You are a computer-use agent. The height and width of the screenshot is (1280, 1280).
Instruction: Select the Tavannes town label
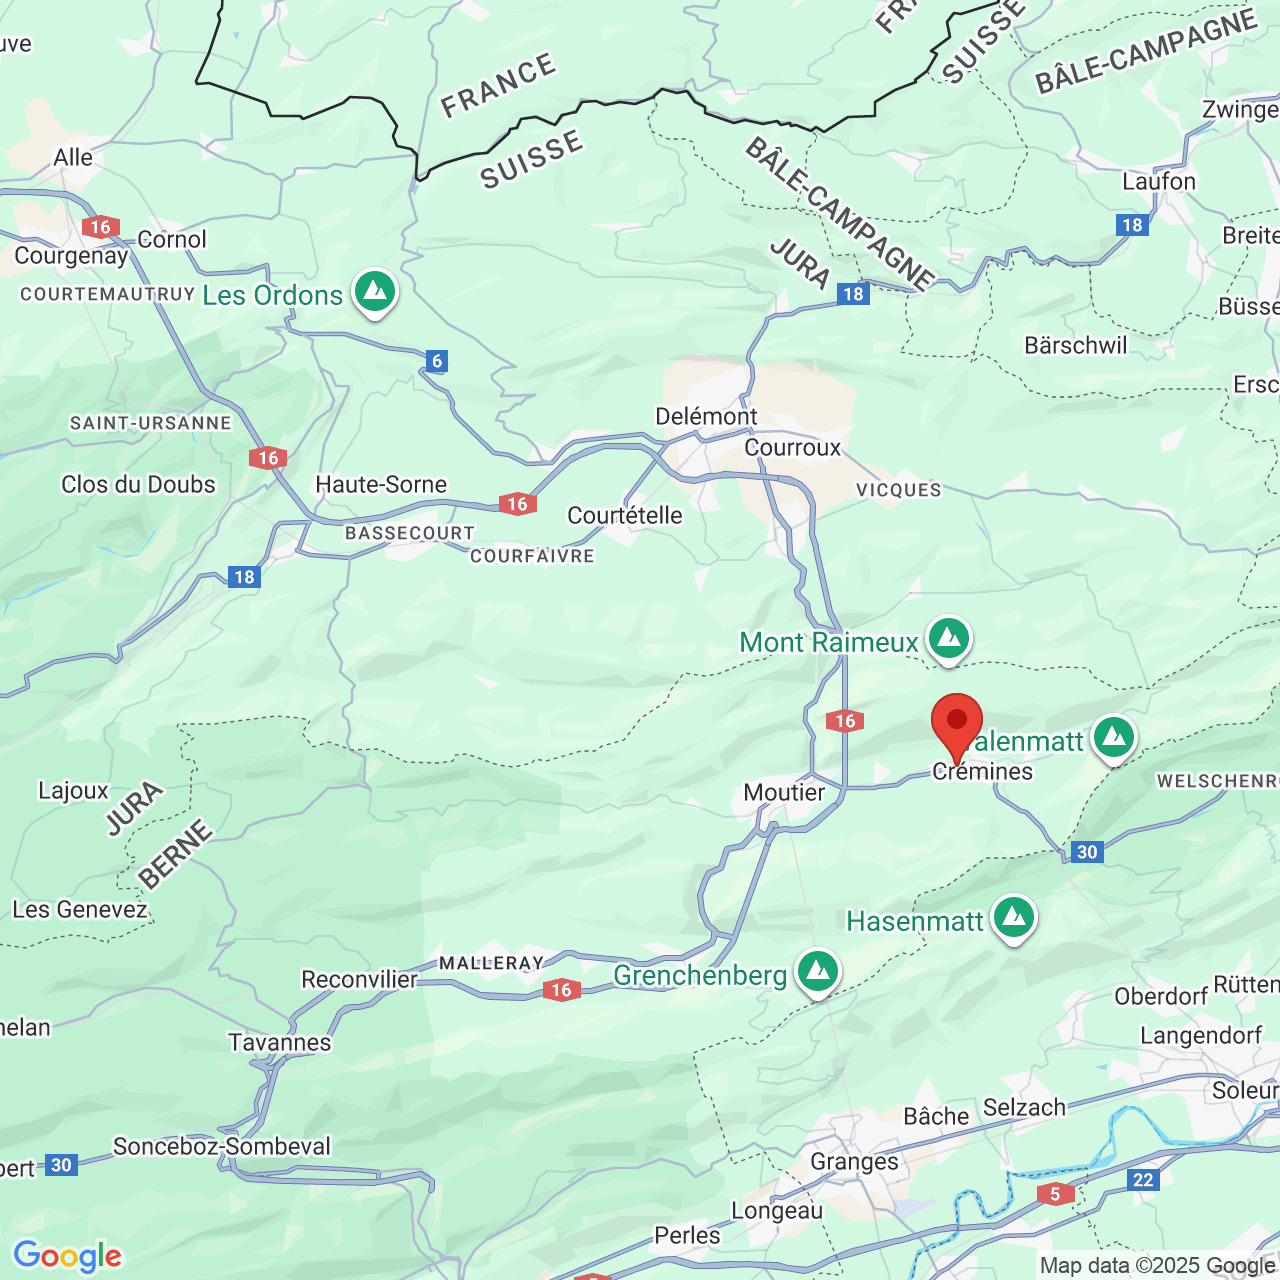(x=280, y=1042)
